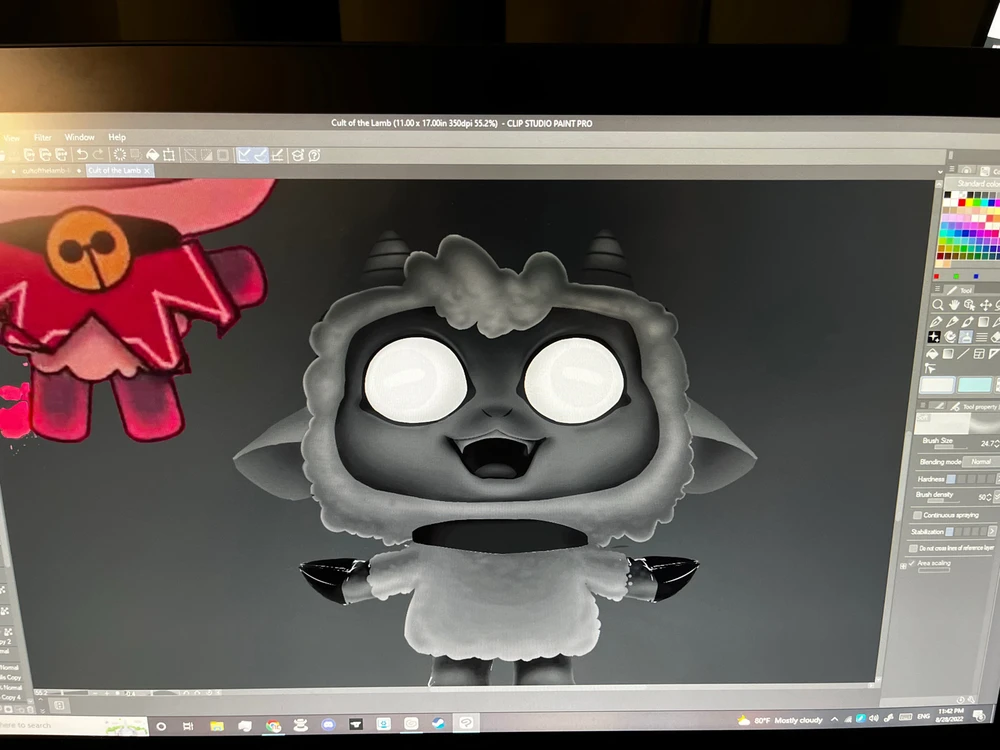Enable the Continuous spraying checkbox
The image size is (1000, 750).
pos(917,515)
